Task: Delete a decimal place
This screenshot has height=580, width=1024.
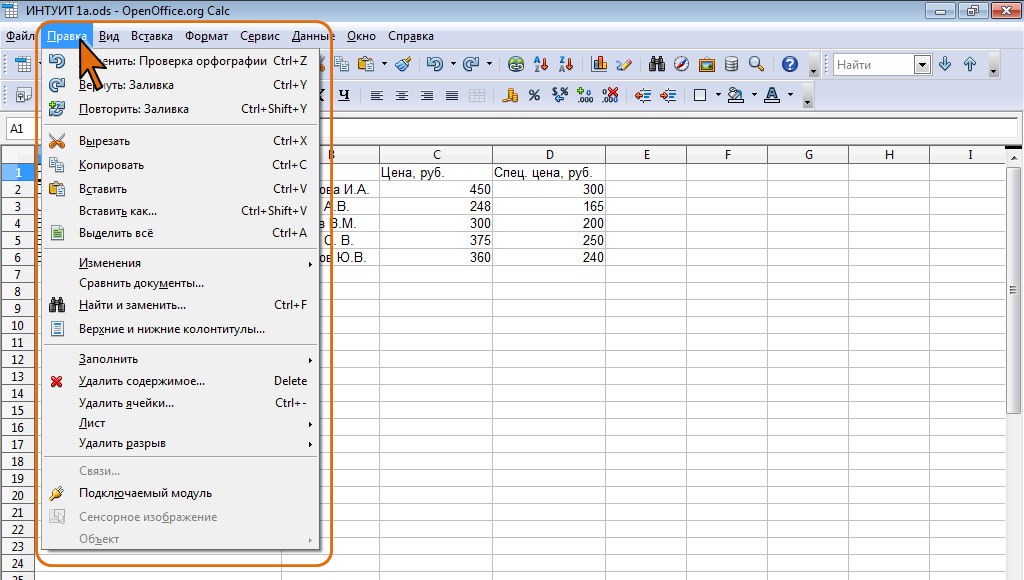Action: pos(610,95)
